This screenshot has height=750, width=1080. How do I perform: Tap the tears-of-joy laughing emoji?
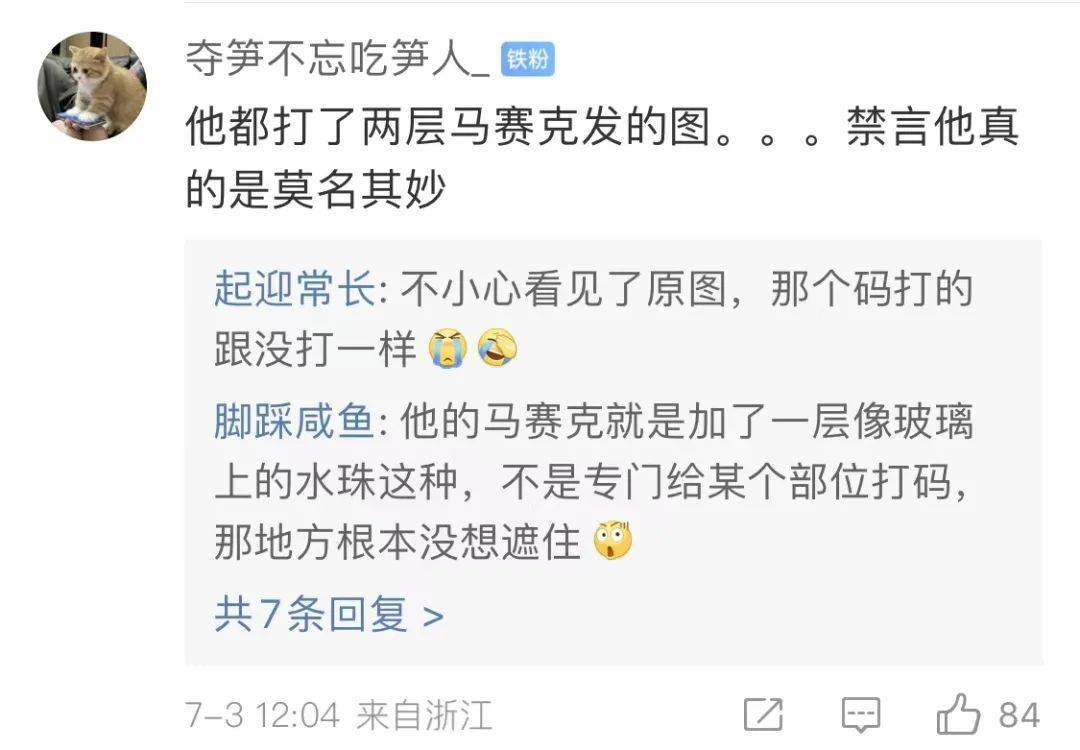pyautogui.click(x=497, y=348)
